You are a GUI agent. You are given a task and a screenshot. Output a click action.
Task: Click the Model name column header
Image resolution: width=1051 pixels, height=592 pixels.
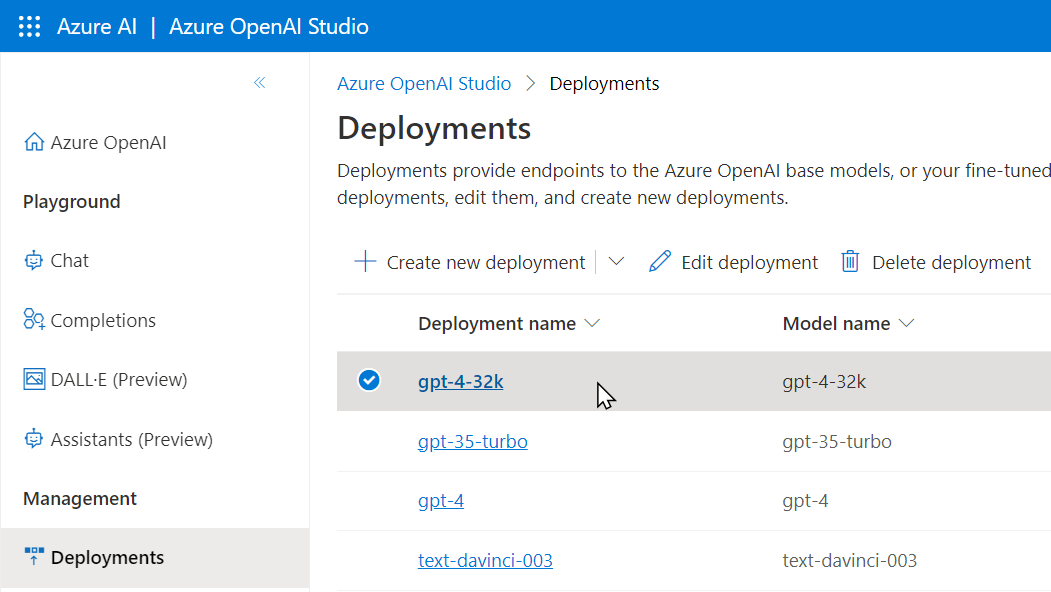pos(837,324)
